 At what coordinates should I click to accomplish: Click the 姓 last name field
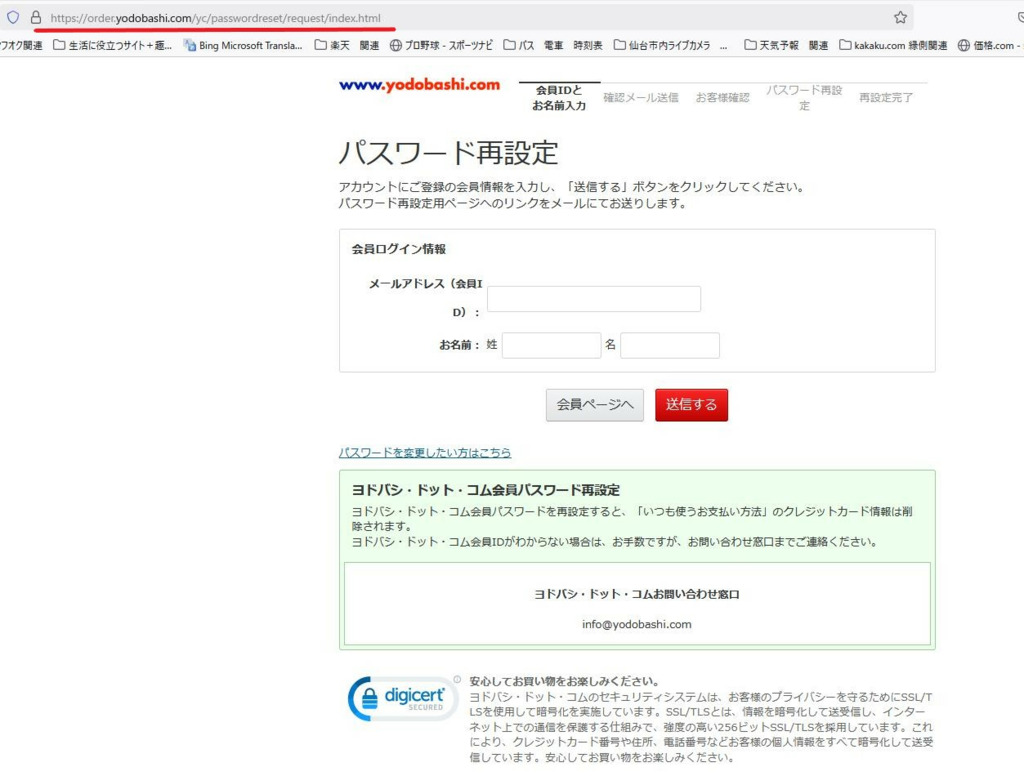click(550, 346)
